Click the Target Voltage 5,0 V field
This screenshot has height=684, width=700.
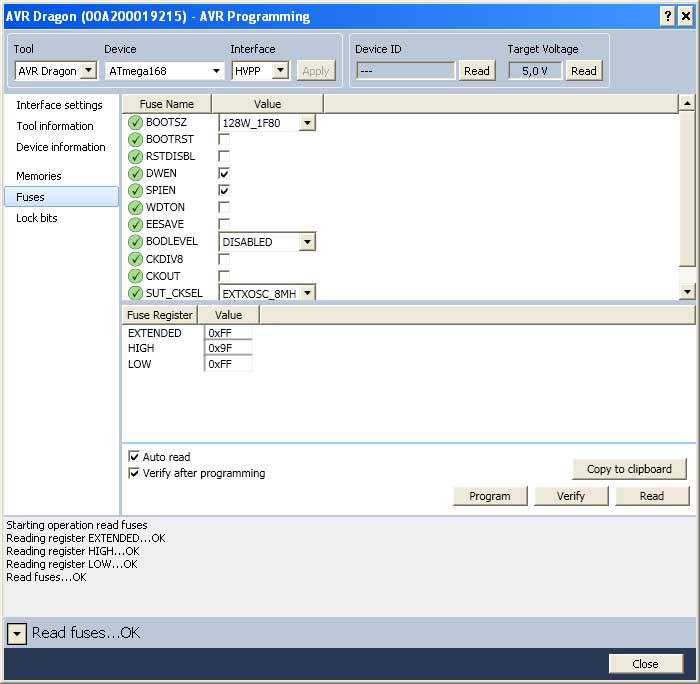coord(535,71)
